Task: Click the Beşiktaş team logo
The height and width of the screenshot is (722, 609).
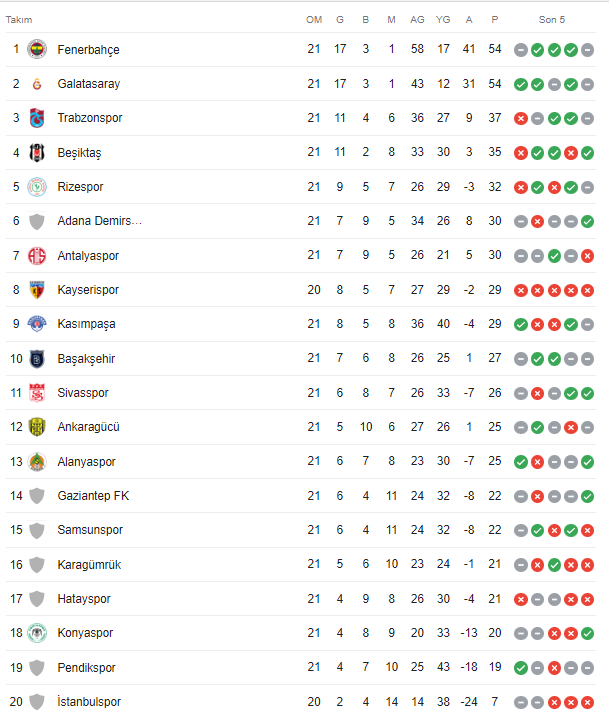Action: coord(37,152)
